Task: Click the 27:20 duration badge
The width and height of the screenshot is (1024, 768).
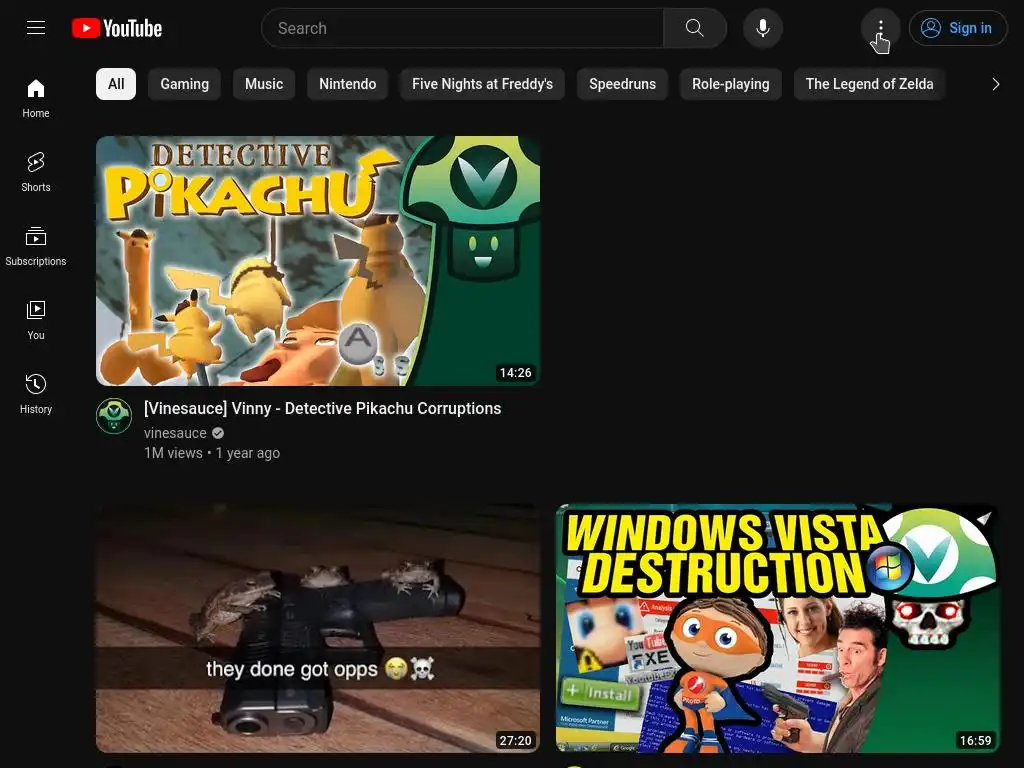Action: (515, 740)
